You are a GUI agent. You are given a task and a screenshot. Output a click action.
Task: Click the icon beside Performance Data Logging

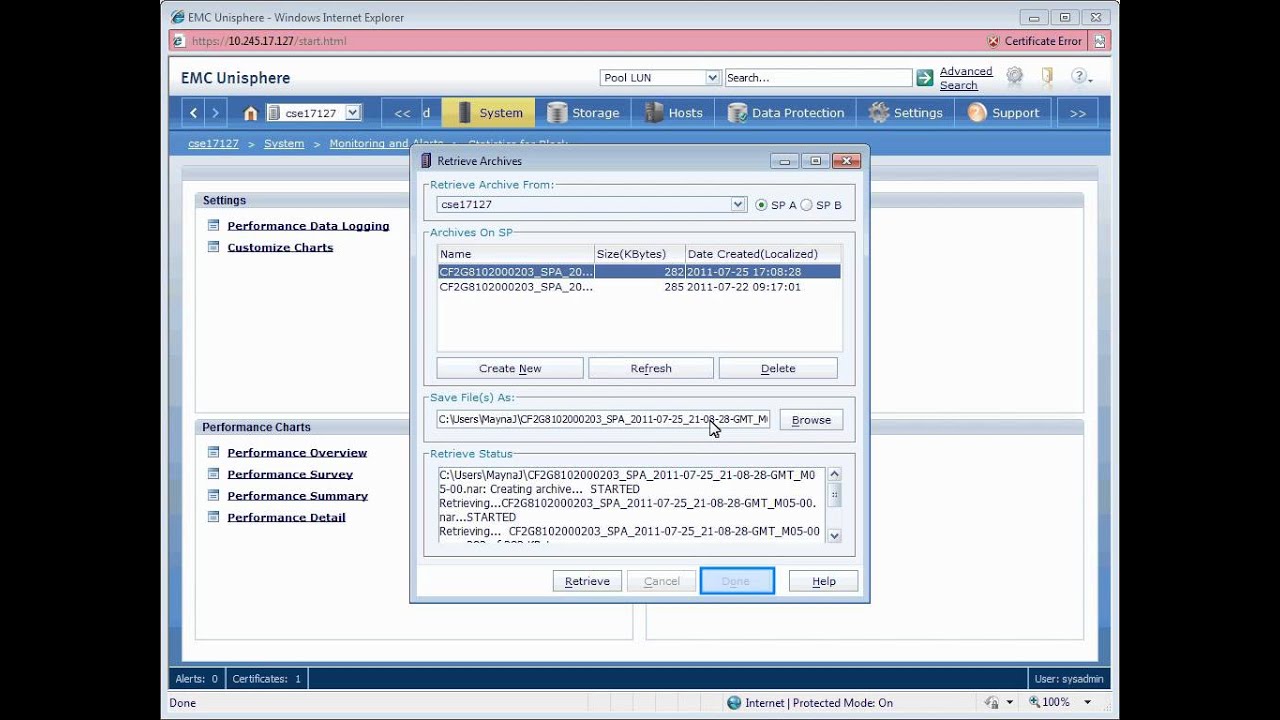[213, 225]
